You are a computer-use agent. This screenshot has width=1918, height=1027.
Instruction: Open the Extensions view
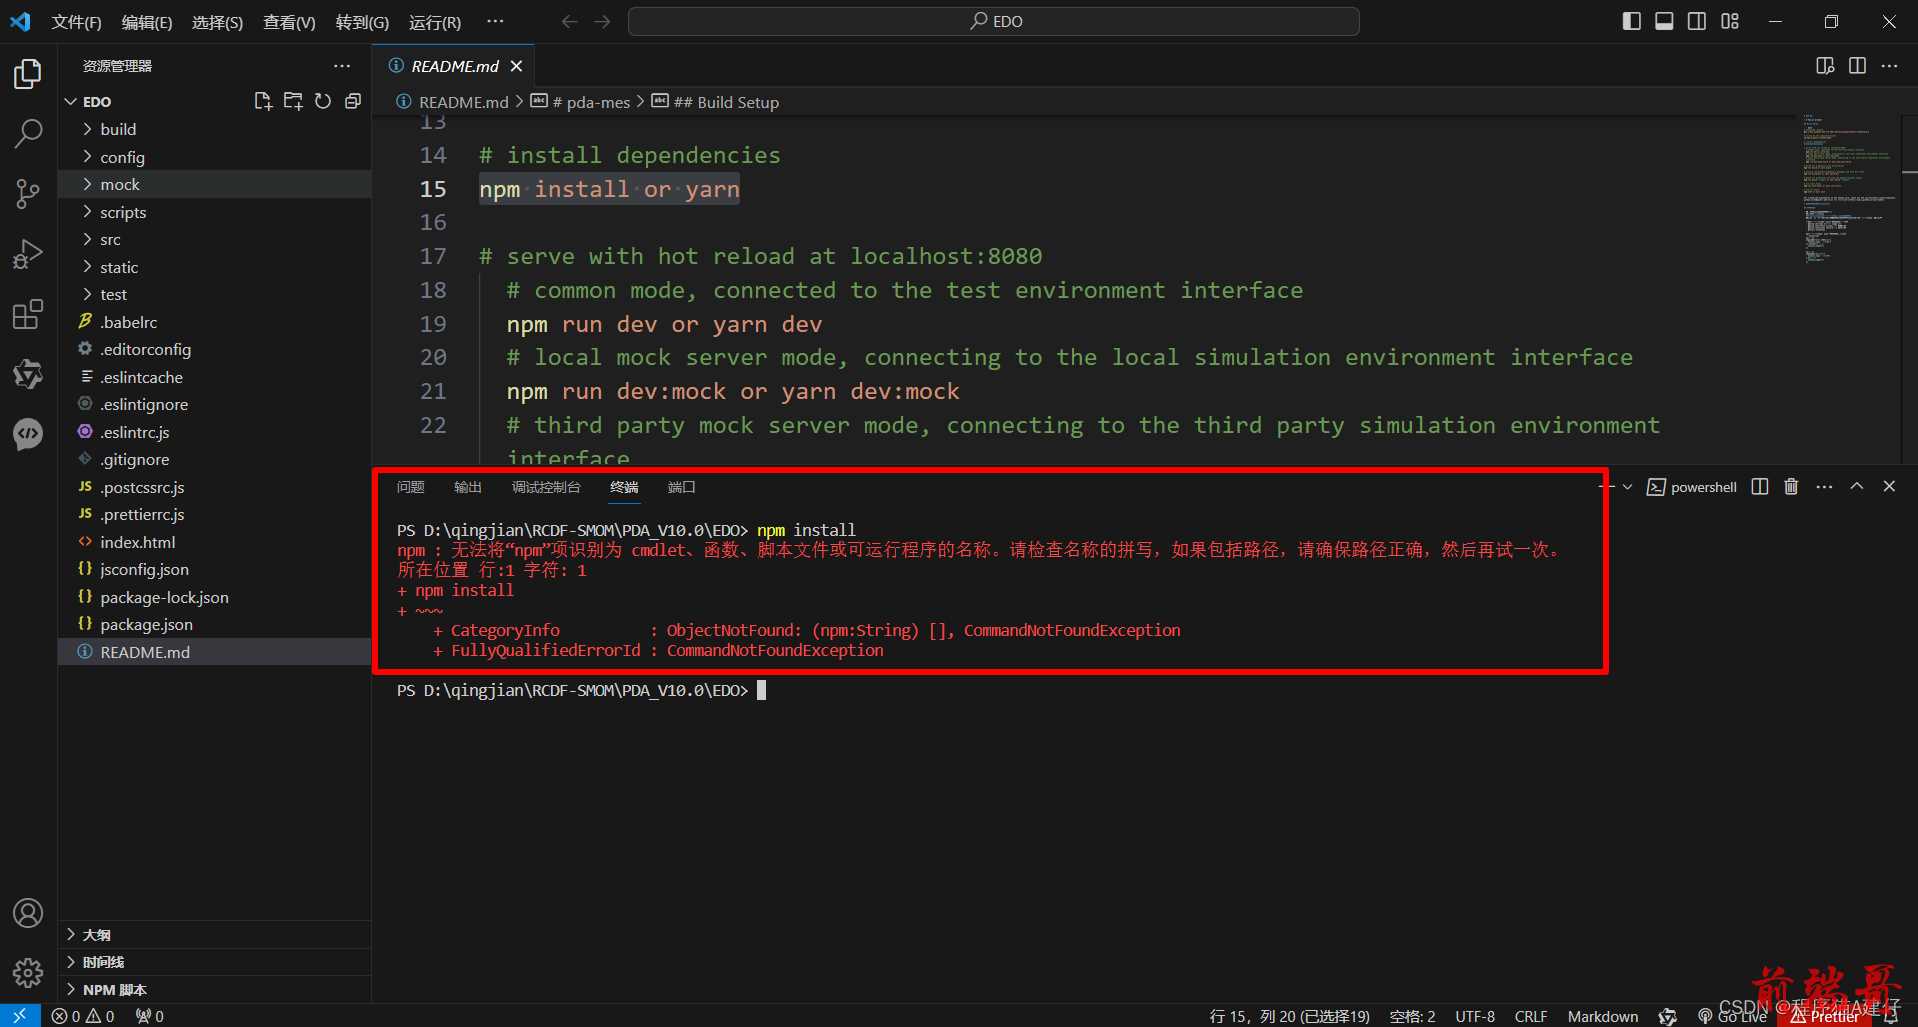coord(28,315)
